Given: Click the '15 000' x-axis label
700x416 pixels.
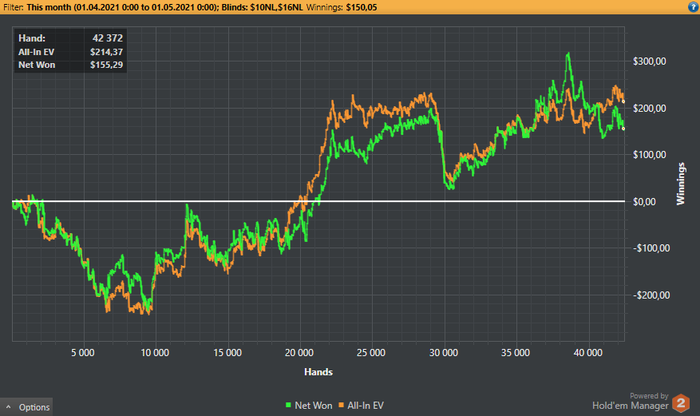Looking at the screenshot, I should pos(227,353).
